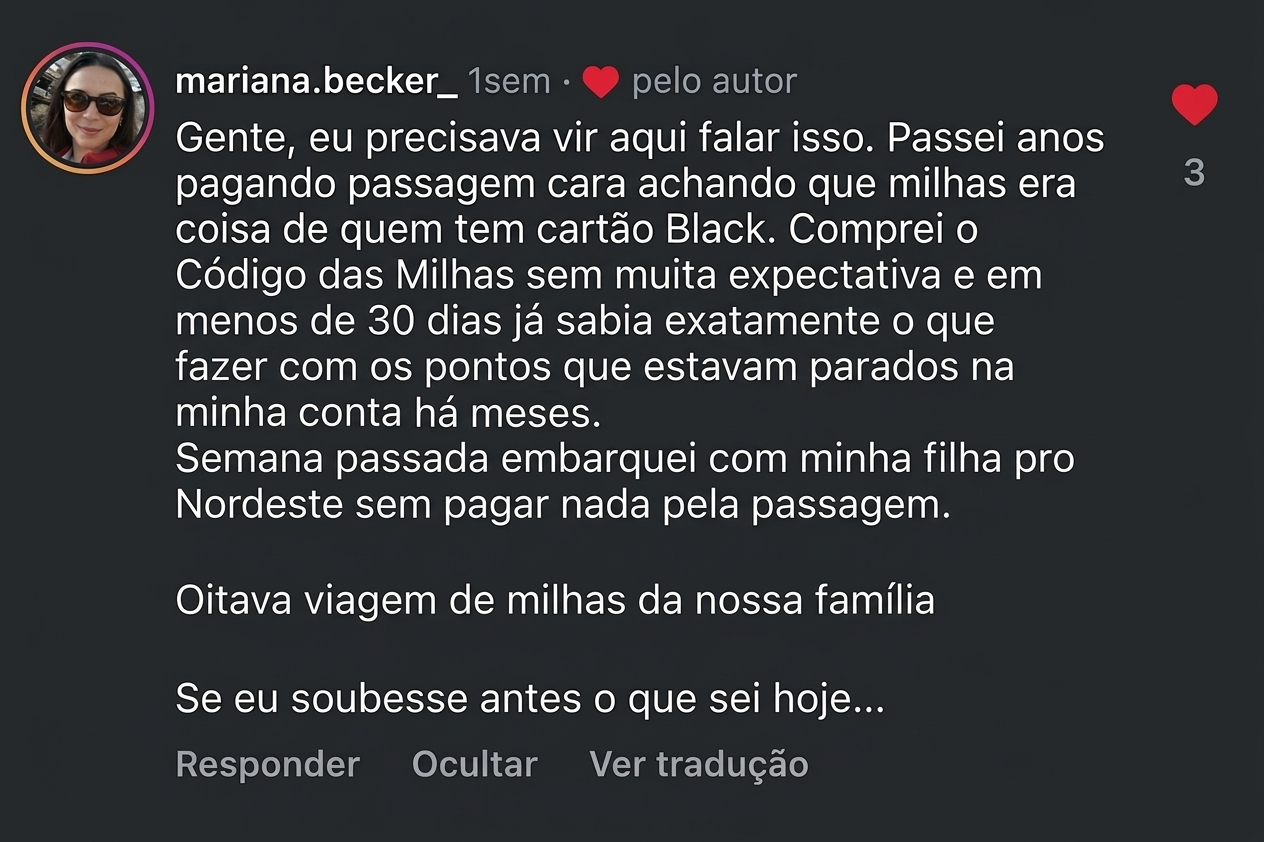Click the last line 'Se eu soubesse antes...'
Screen dimensions: 1264x842
(x=527, y=698)
